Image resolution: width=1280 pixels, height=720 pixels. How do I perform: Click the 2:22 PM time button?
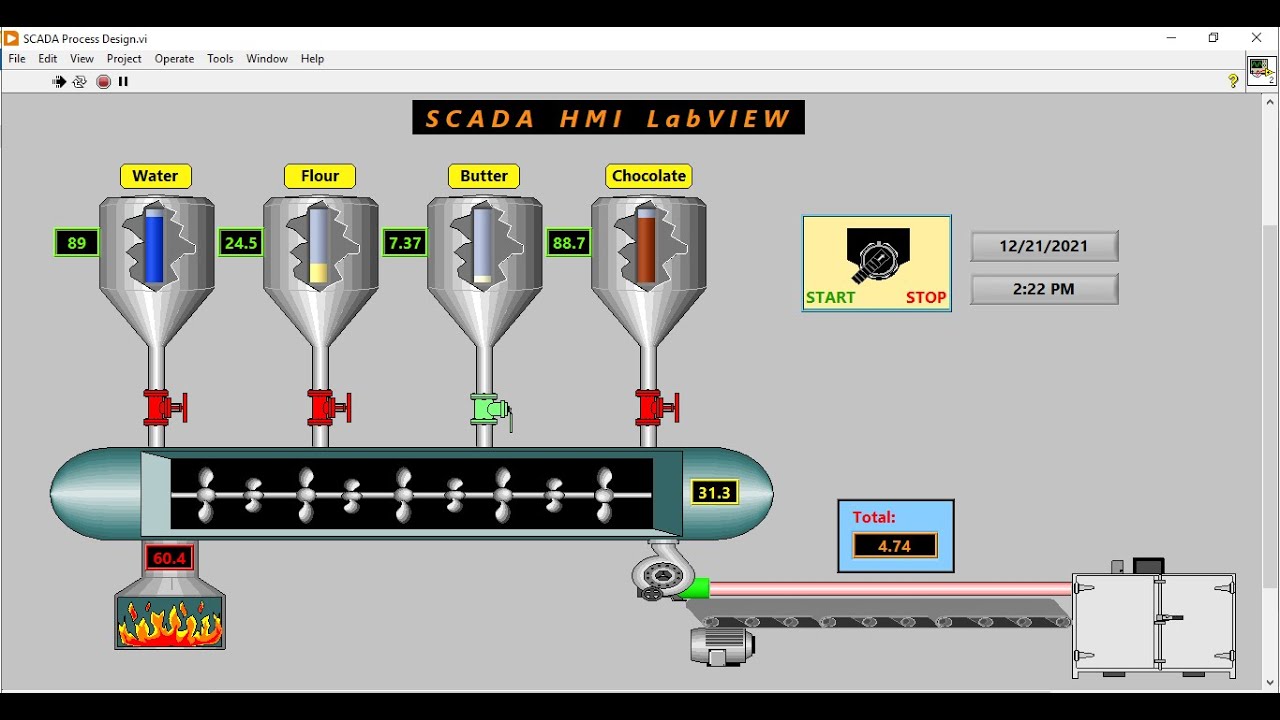click(x=1044, y=289)
